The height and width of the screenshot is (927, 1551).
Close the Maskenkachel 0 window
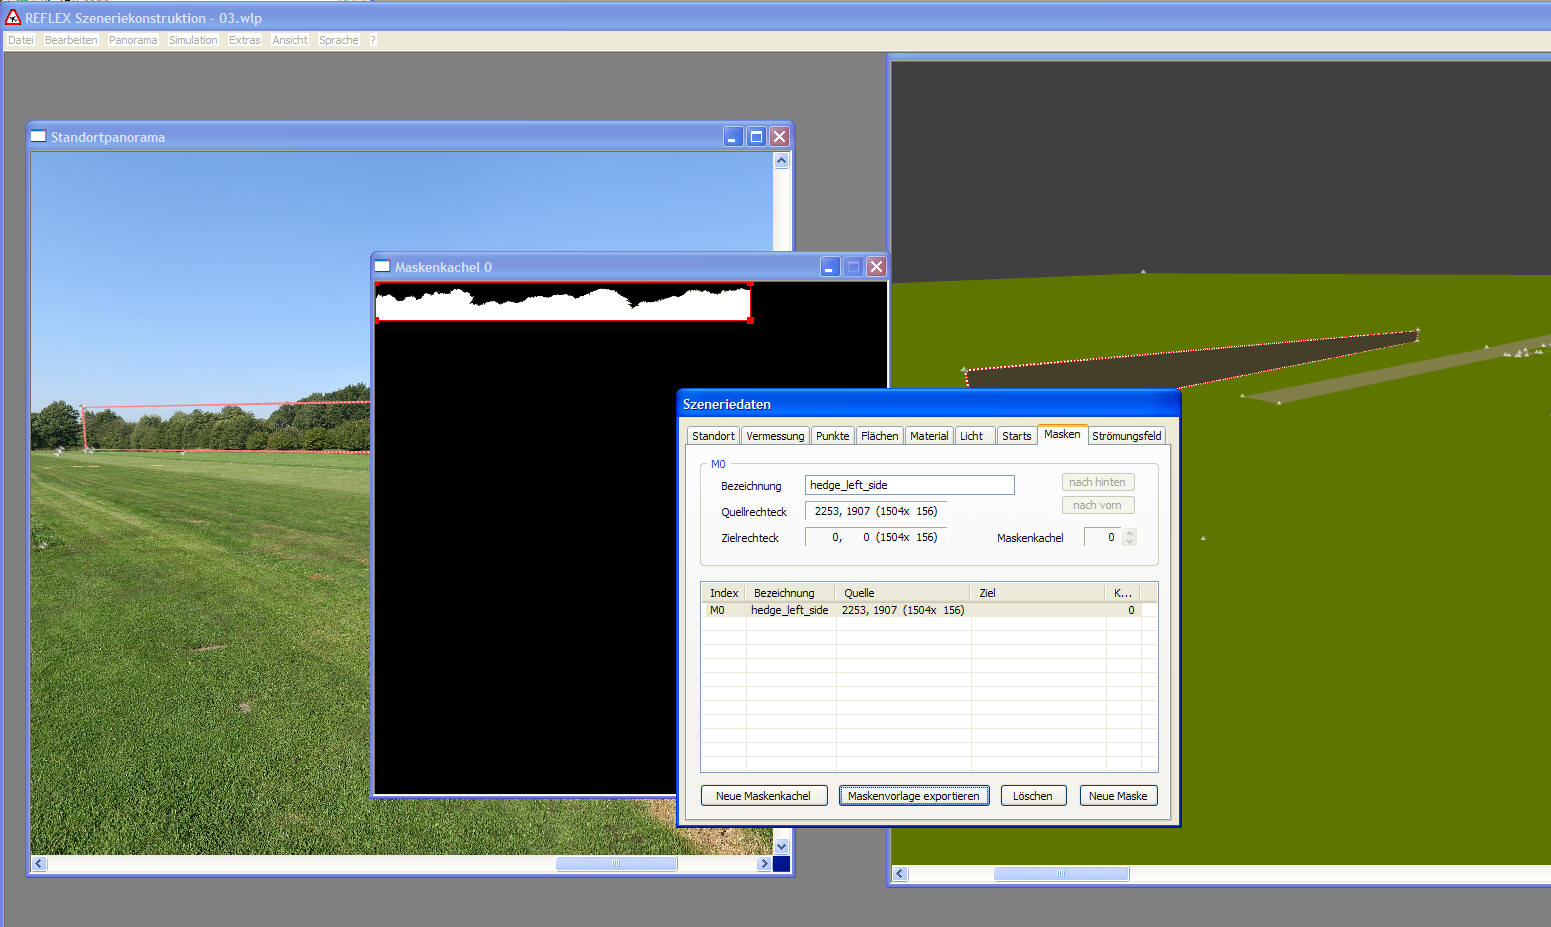tap(876, 267)
